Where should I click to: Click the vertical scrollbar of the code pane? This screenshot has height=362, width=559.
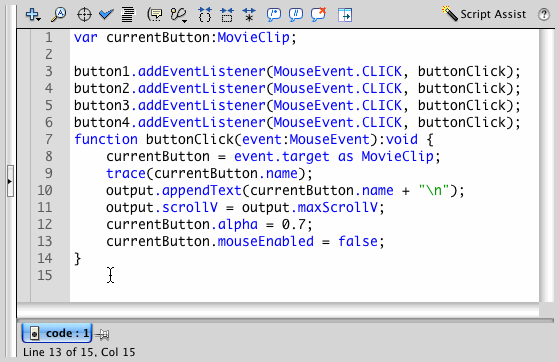click(547, 165)
